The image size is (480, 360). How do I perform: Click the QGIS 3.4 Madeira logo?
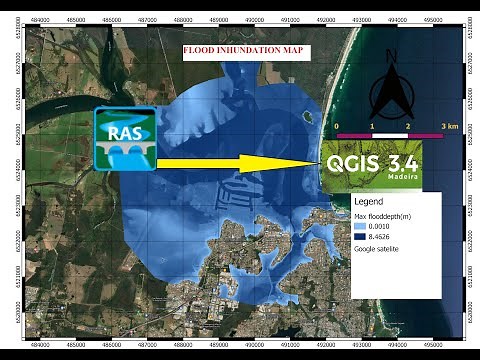point(372,166)
